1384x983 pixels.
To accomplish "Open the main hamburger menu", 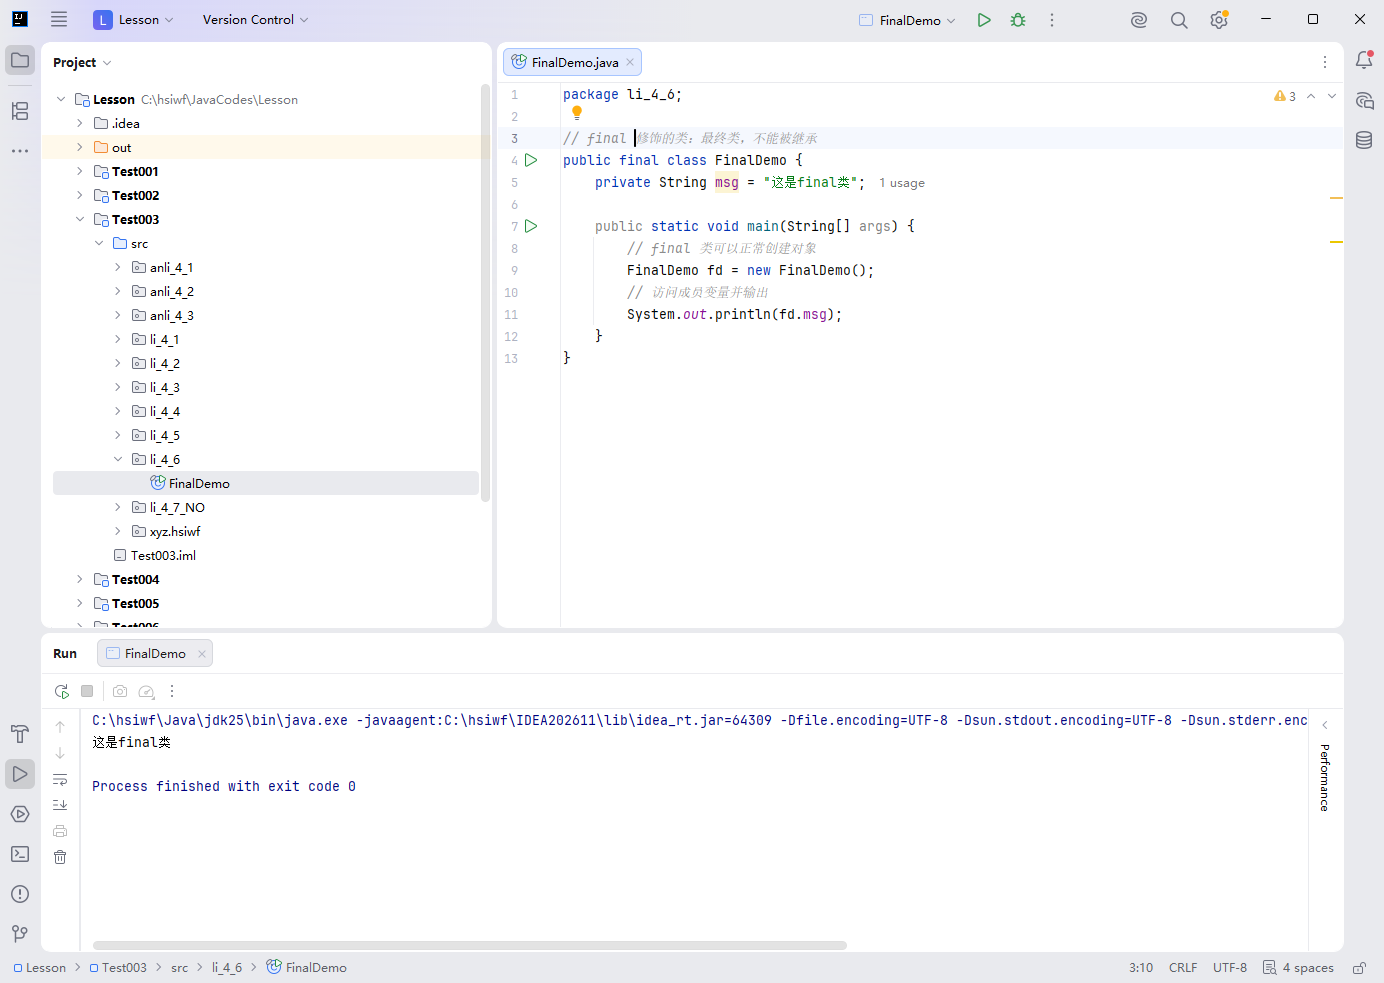I will [59, 19].
